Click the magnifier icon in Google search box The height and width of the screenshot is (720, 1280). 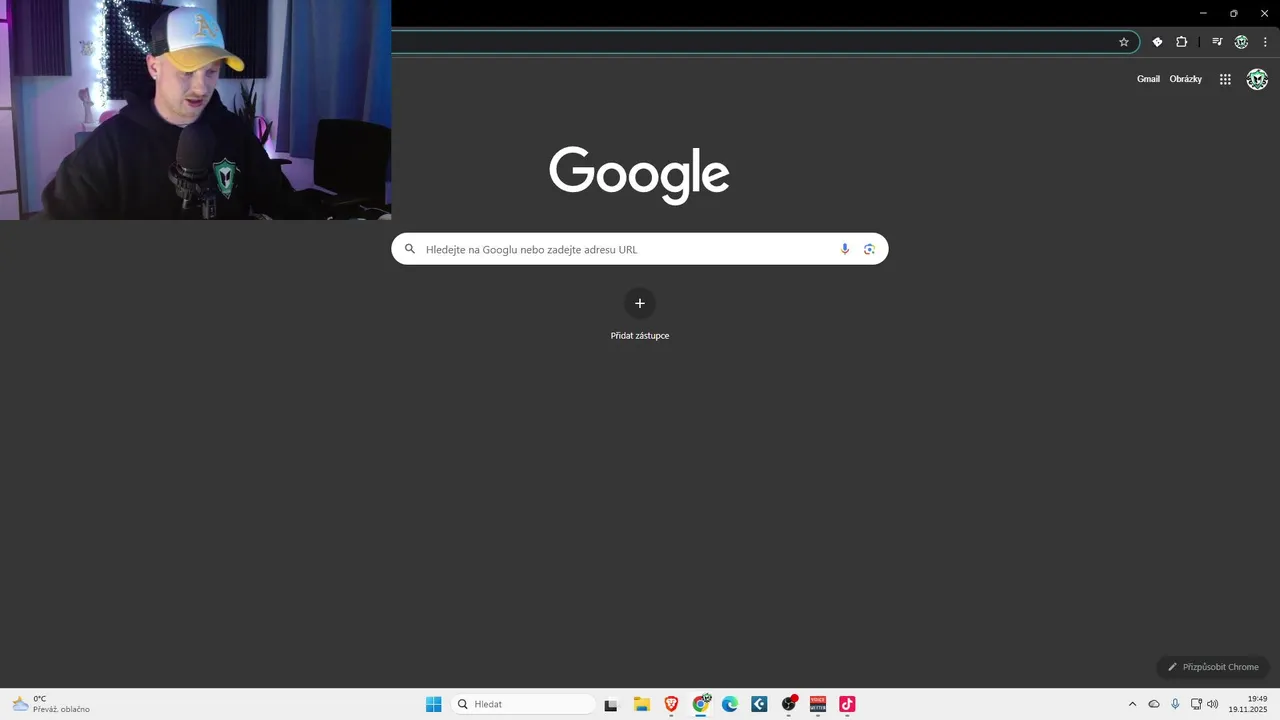click(x=409, y=249)
